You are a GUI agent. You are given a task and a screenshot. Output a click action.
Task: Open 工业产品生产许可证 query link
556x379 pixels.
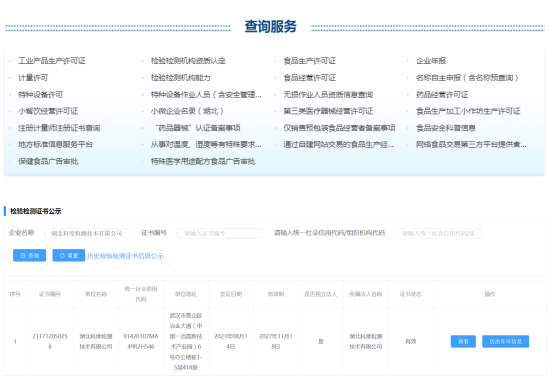52,61
